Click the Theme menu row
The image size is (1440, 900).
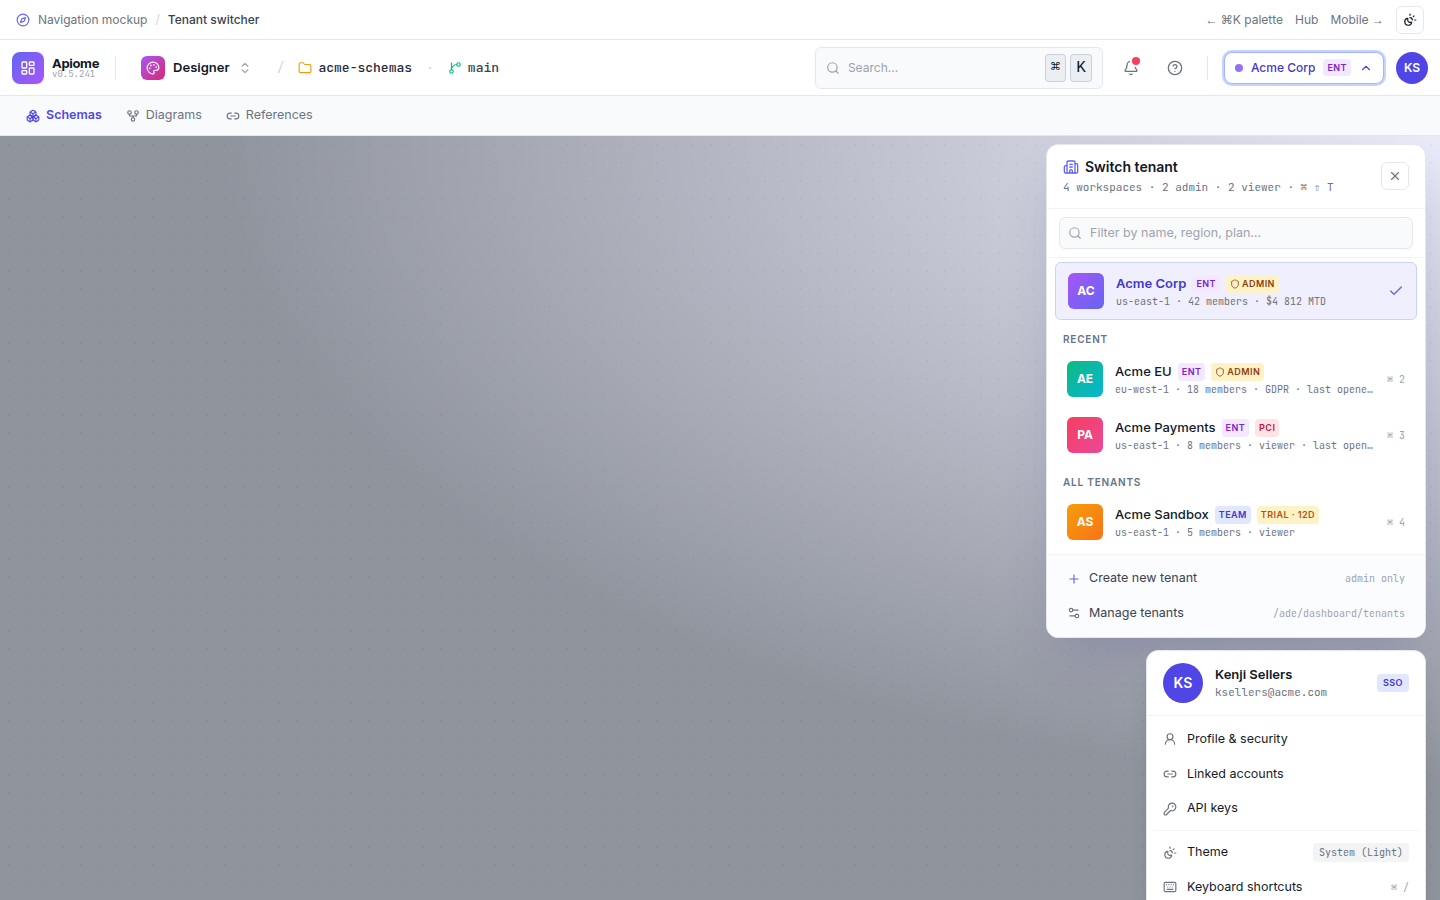click(x=1286, y=852)
